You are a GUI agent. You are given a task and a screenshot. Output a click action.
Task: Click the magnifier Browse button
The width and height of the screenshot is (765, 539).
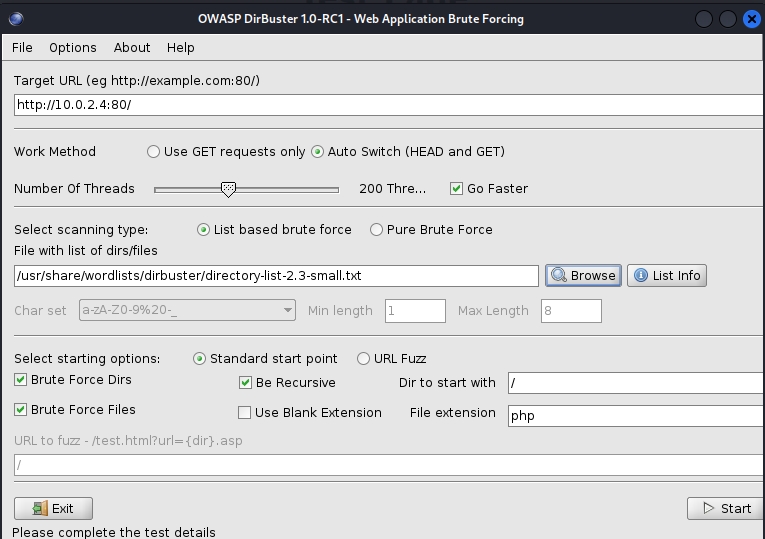[583, 276]
